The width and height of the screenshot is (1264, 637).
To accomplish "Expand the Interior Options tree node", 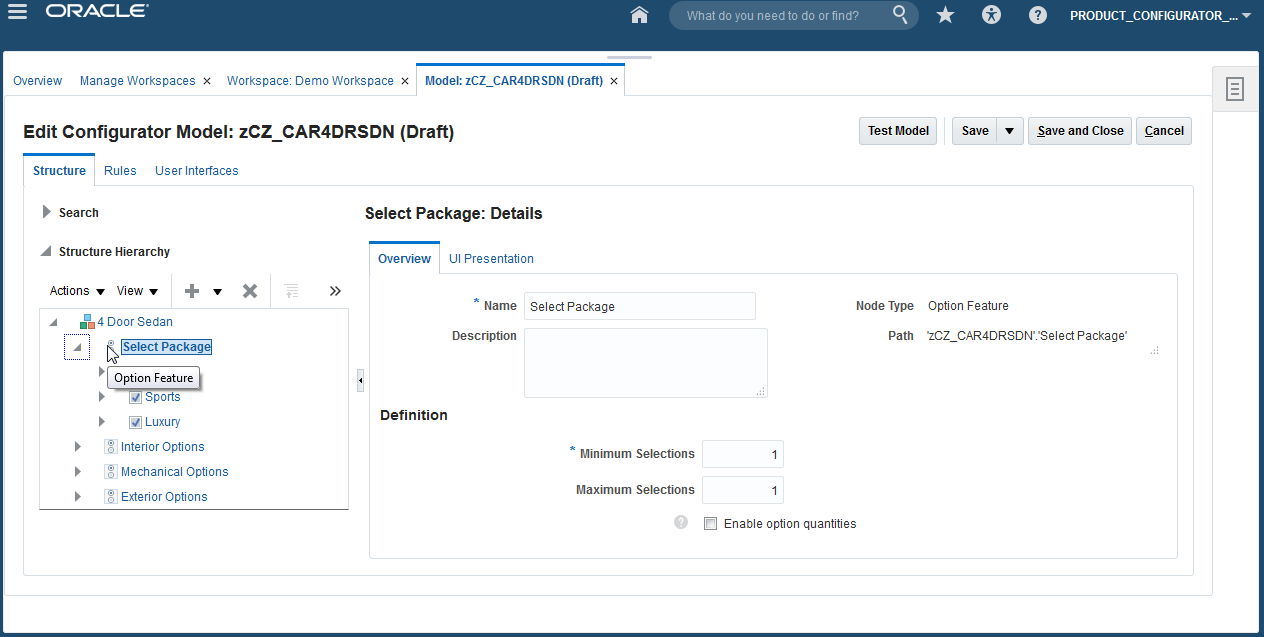I will click(78, 446).
